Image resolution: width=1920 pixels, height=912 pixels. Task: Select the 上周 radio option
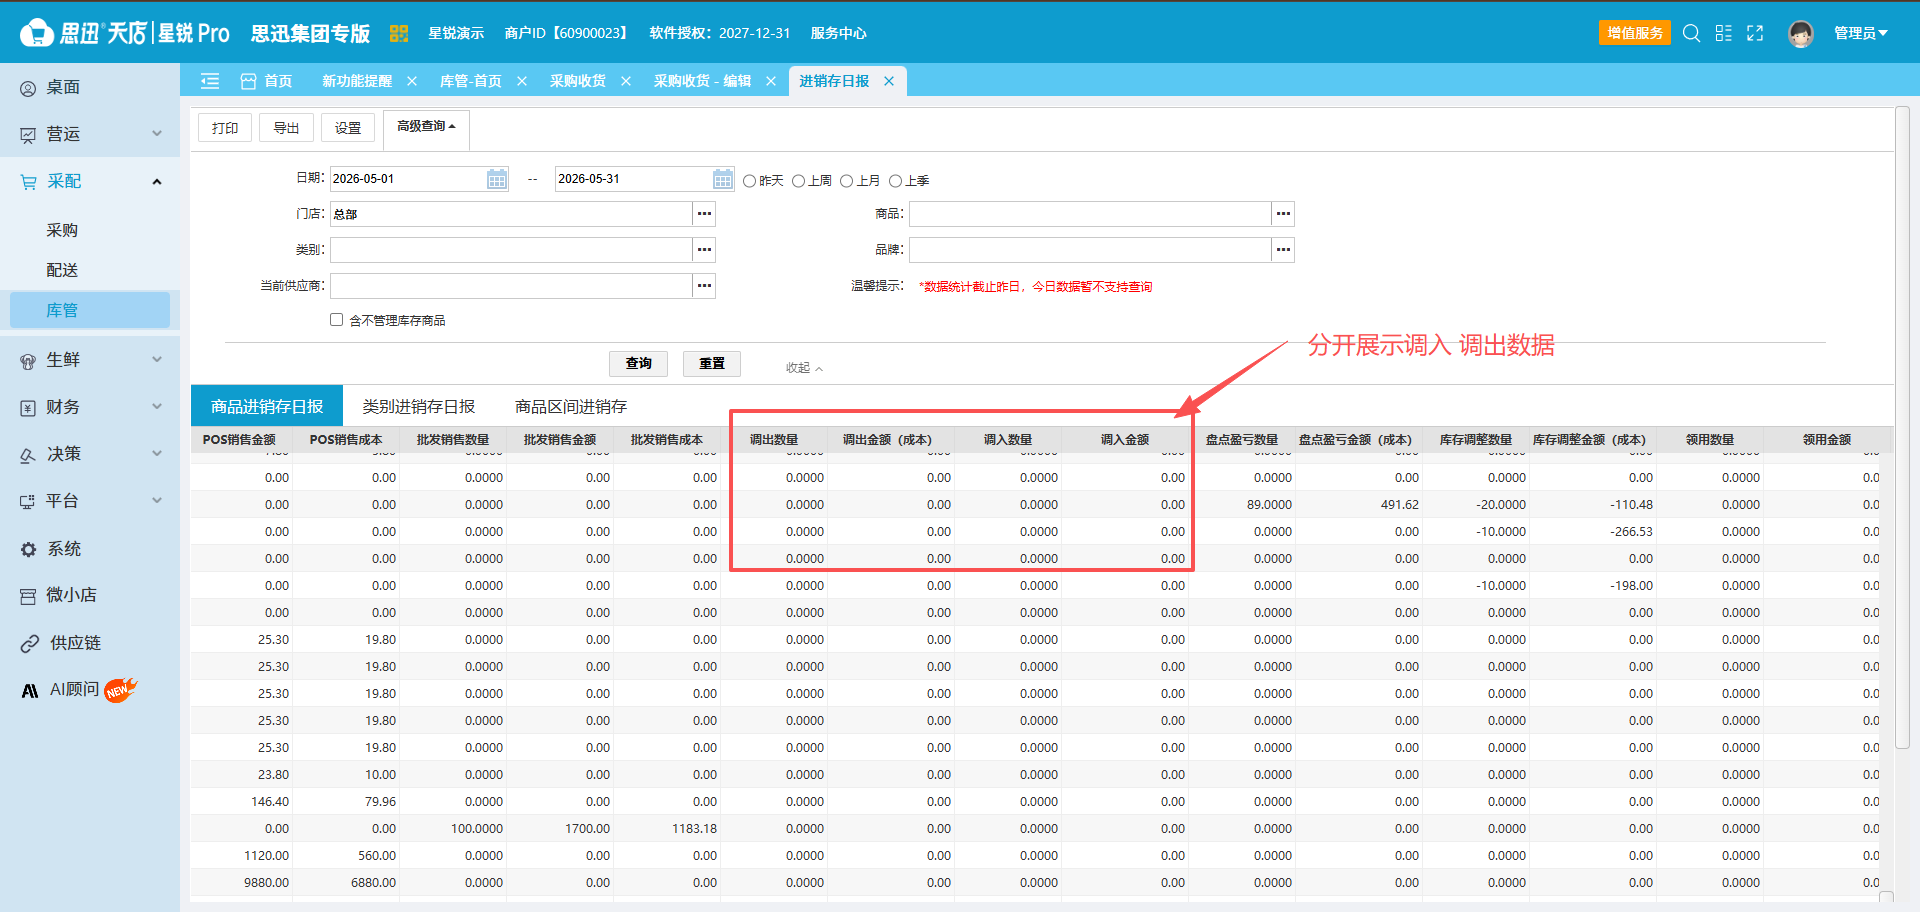pos(799,181)
